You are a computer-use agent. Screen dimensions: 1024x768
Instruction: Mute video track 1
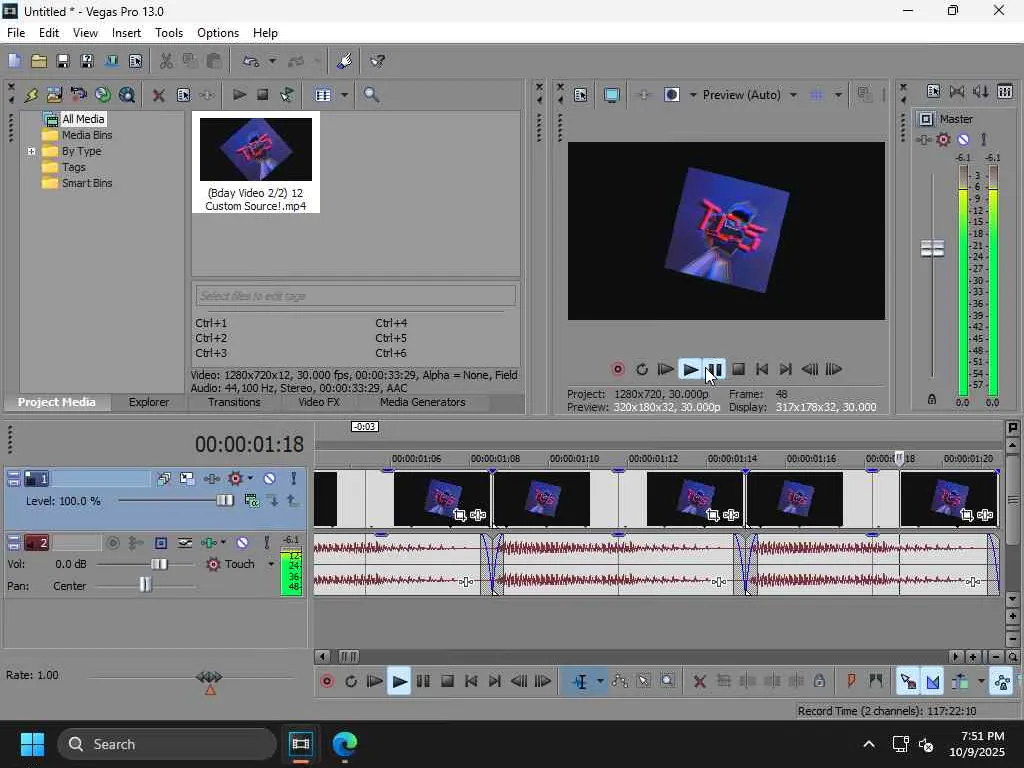(269, 479)
